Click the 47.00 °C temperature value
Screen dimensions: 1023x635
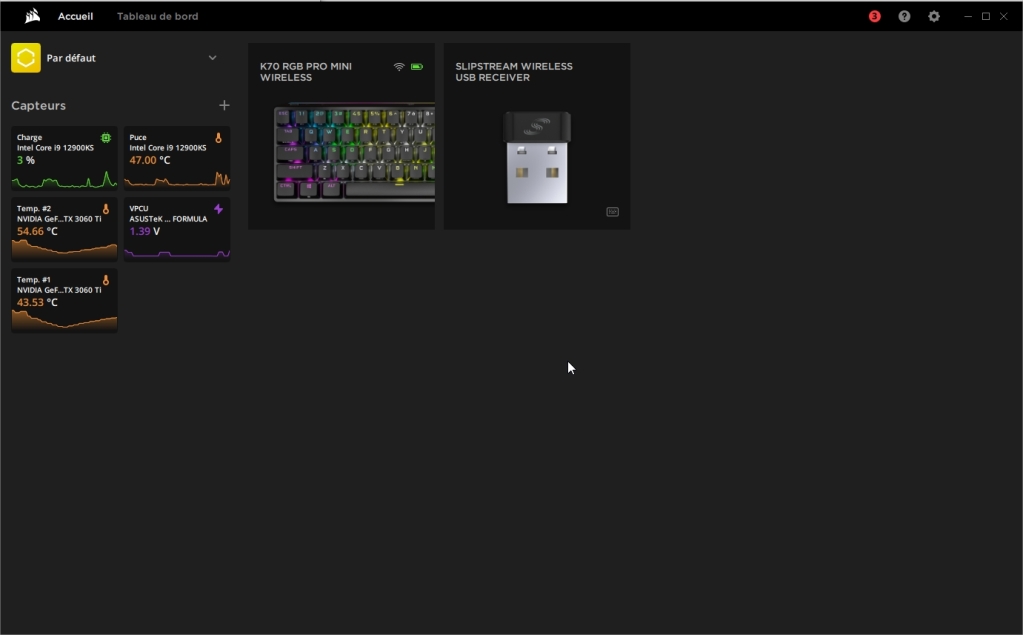coord(149,160)
